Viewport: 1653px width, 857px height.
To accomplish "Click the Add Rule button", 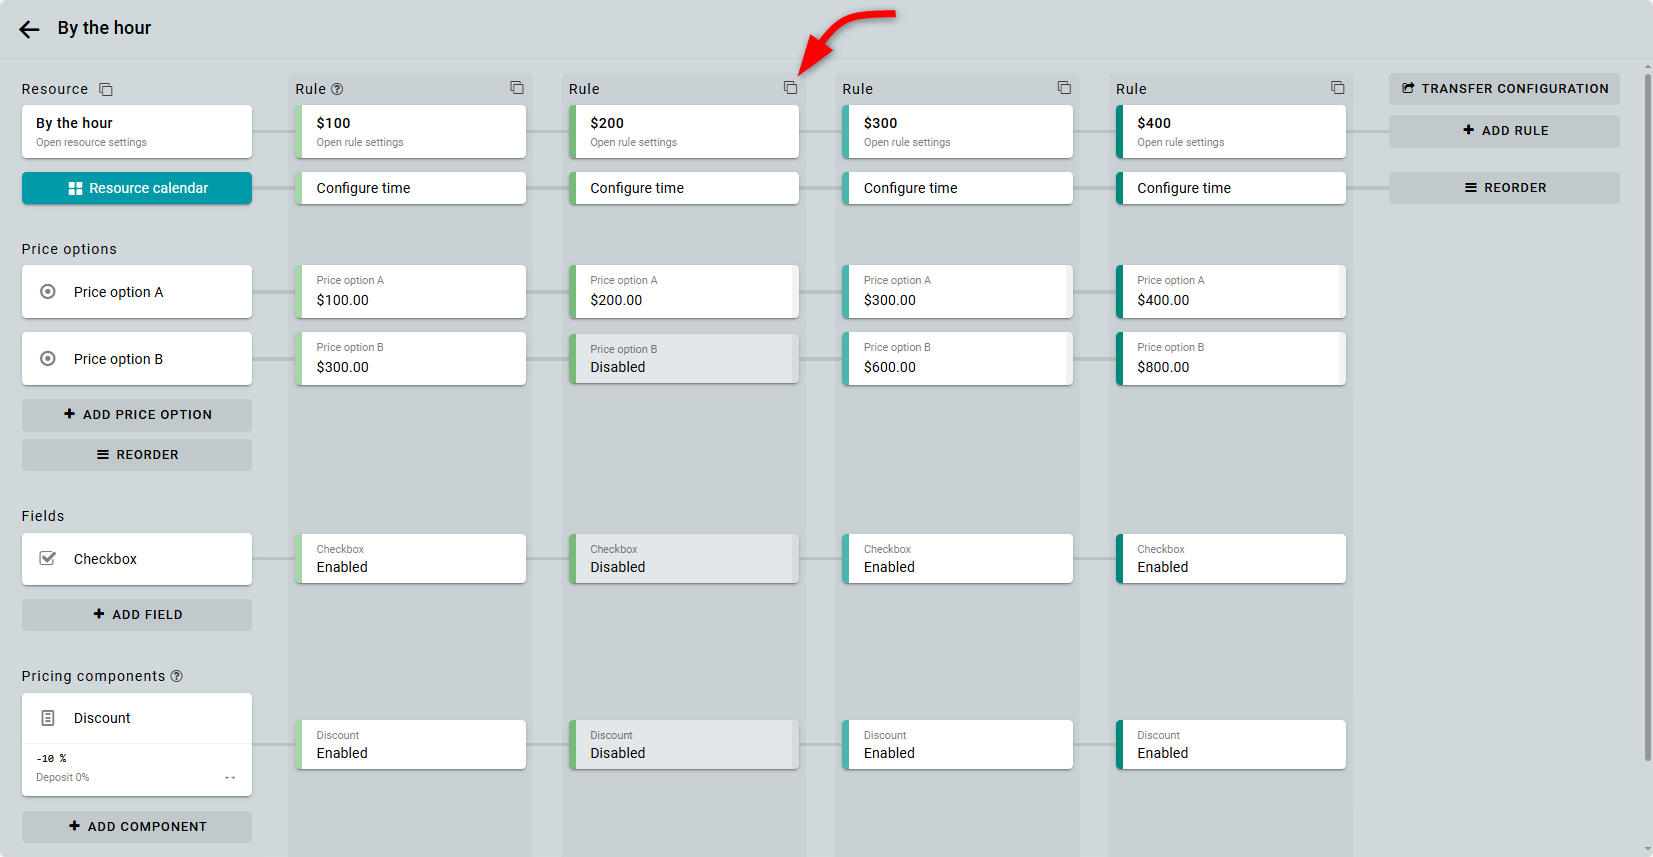I will (1504, 131).
